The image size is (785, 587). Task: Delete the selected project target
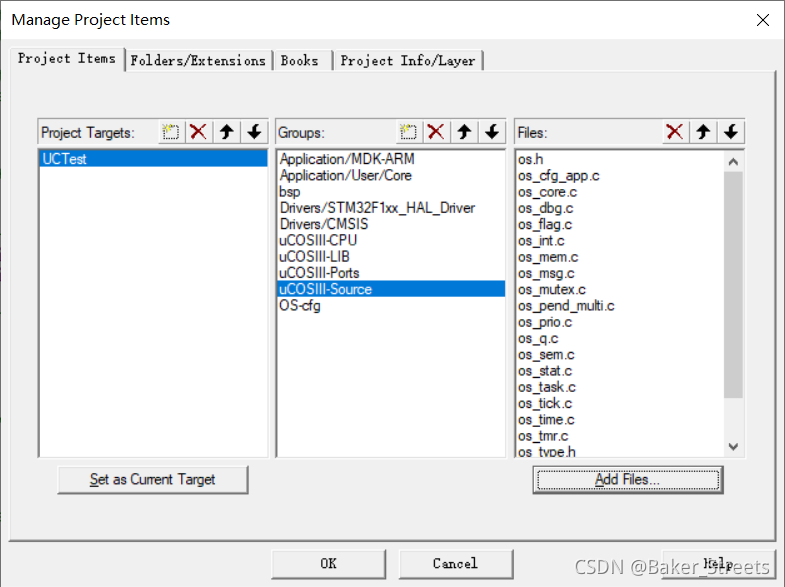coord(199,132)
